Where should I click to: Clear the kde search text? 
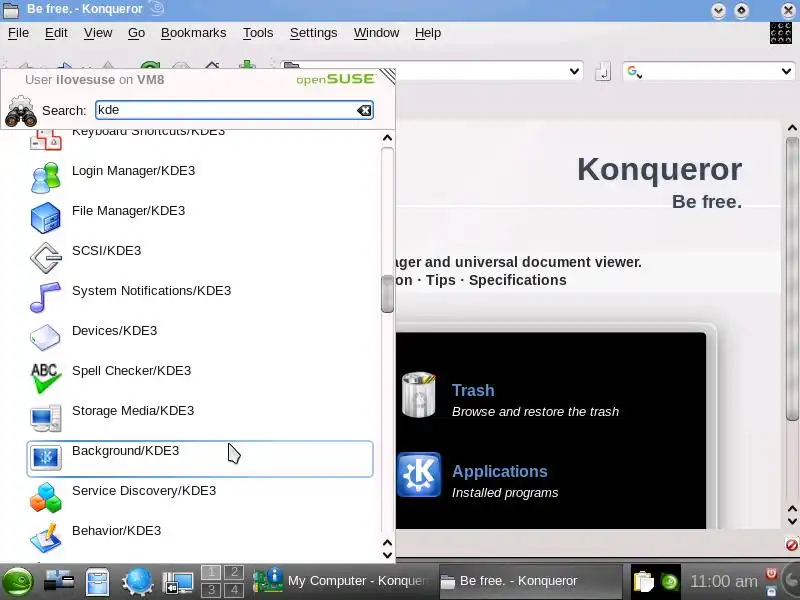(x=364, y=110)
